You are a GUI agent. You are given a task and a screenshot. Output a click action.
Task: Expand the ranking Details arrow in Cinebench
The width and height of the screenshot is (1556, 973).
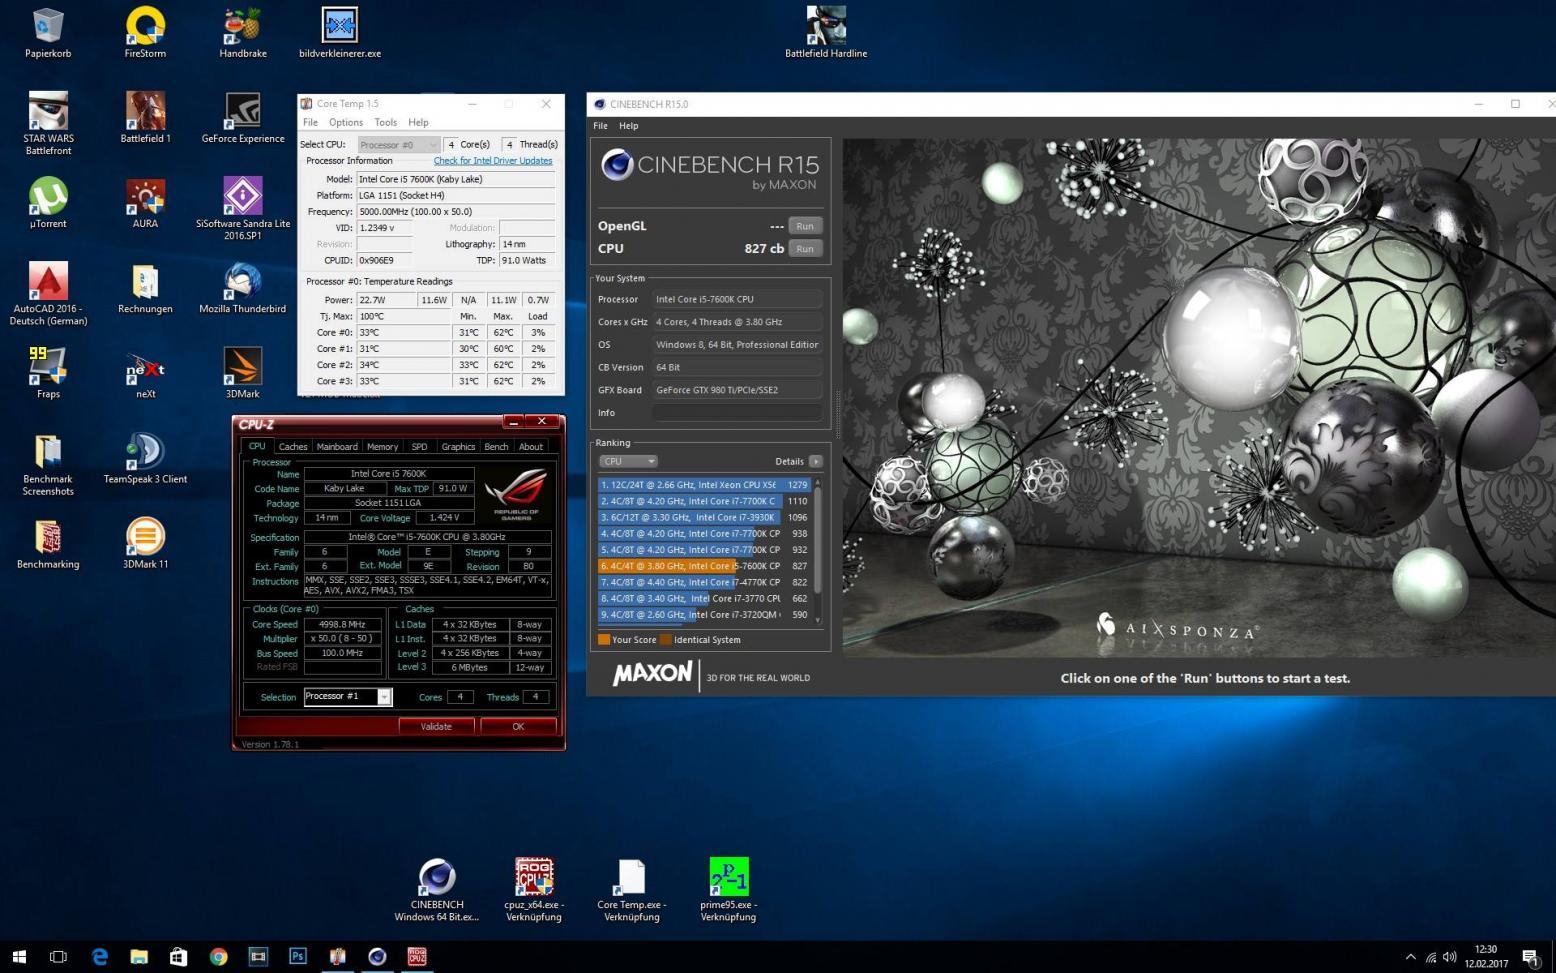coord(816,461)
